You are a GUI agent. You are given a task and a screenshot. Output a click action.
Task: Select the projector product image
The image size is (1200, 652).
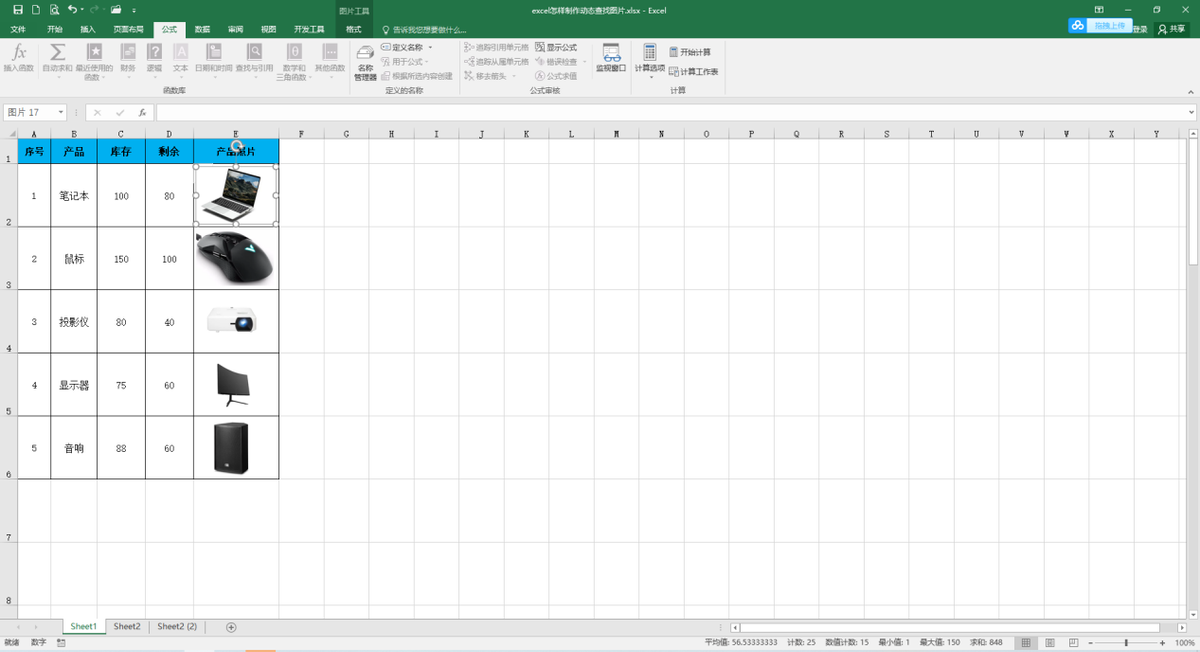(x=232, y=320)
